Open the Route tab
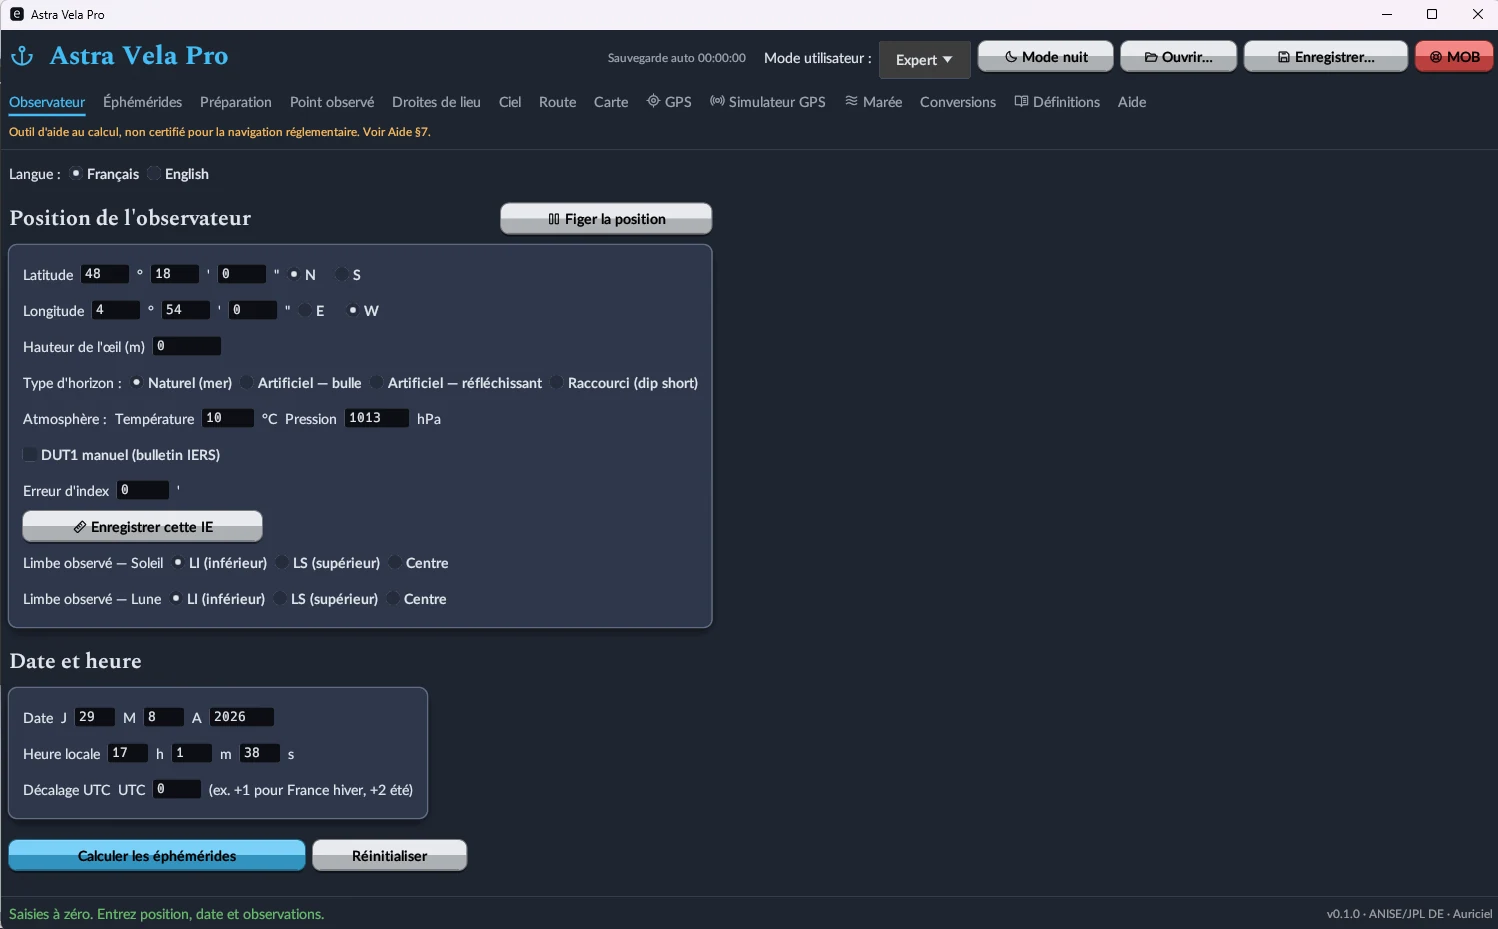 point(557,102)
